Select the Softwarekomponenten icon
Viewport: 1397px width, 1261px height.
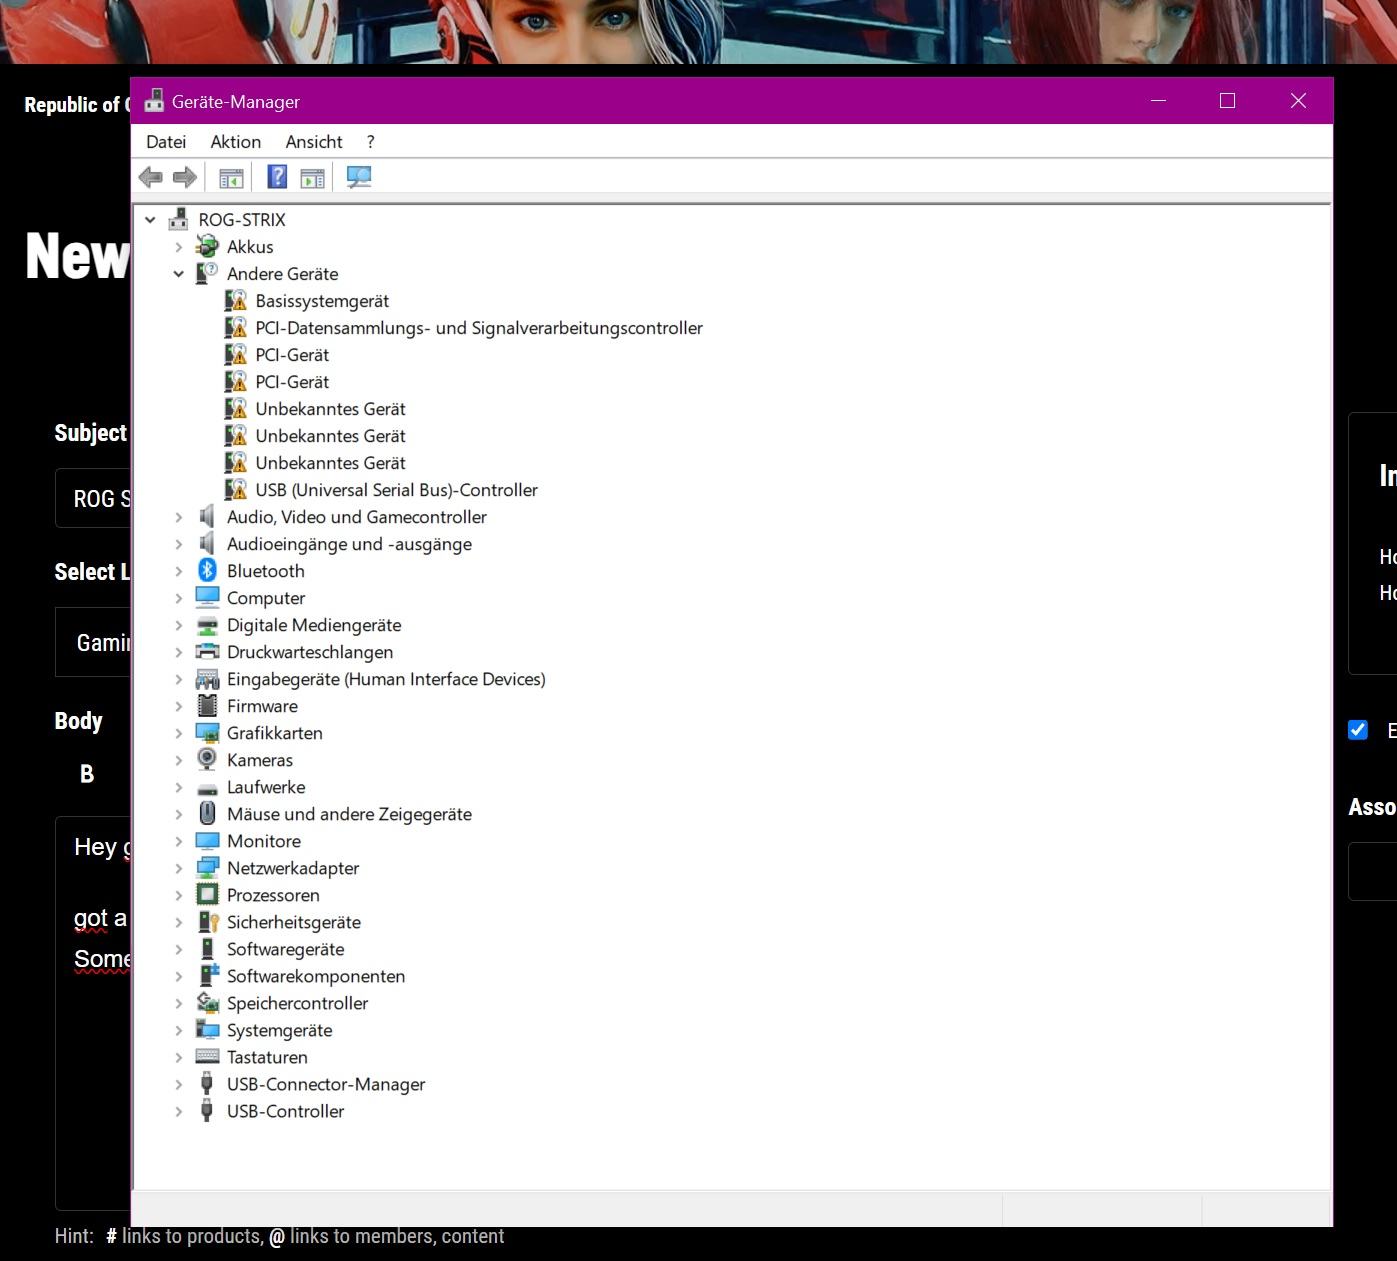[x=207, y=975]
